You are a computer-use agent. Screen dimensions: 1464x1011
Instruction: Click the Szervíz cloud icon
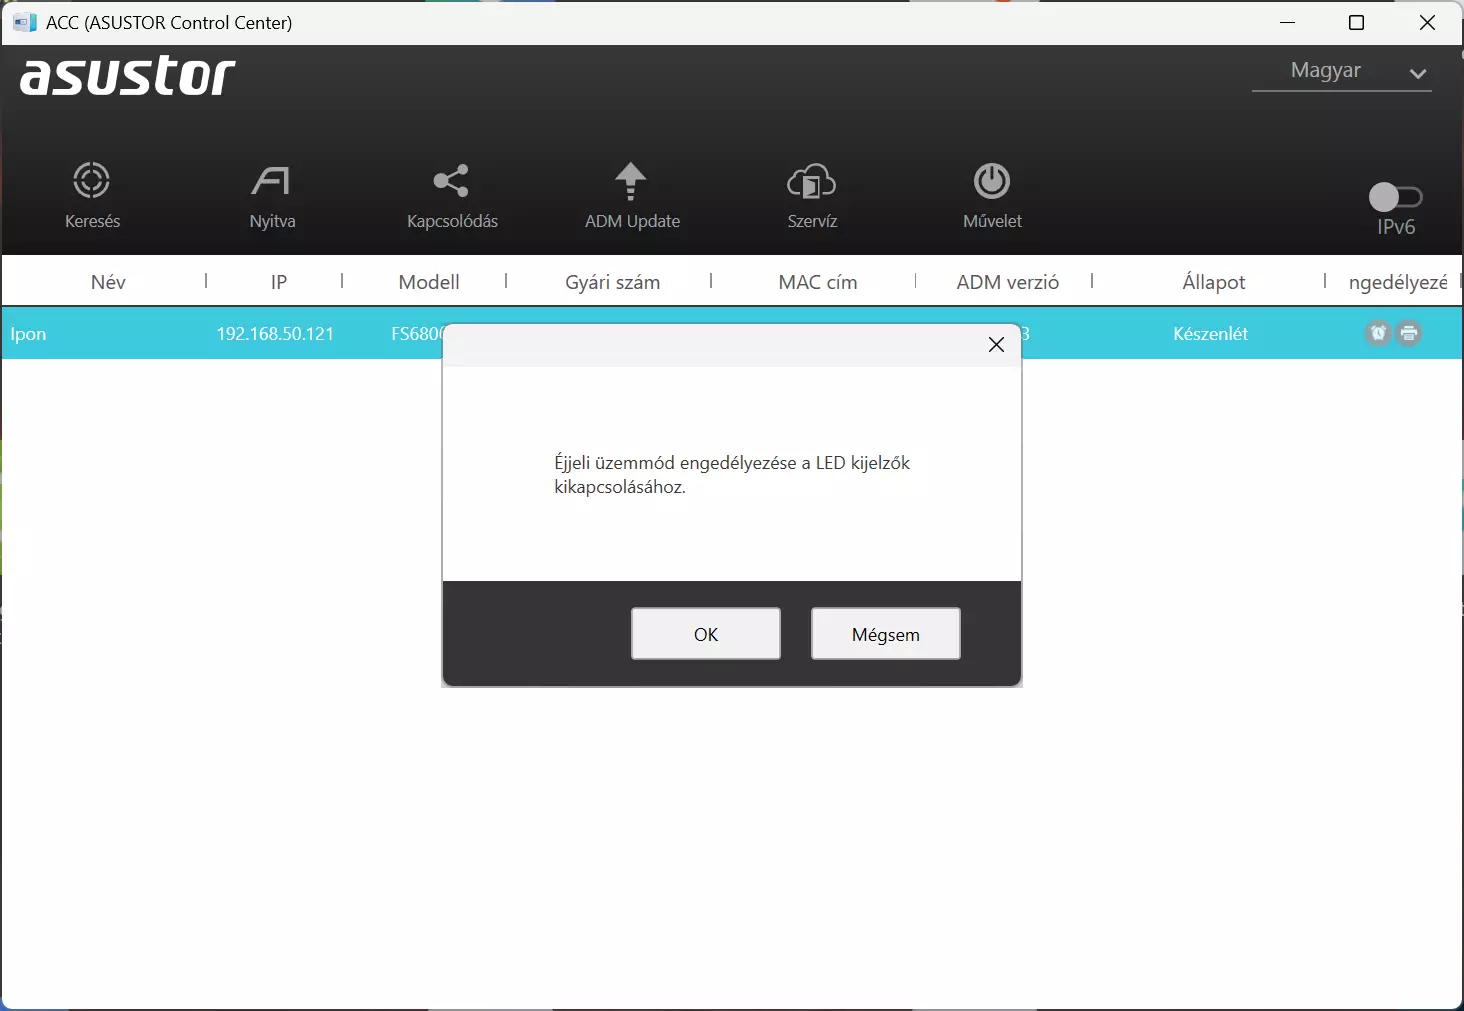click(811, 181)
